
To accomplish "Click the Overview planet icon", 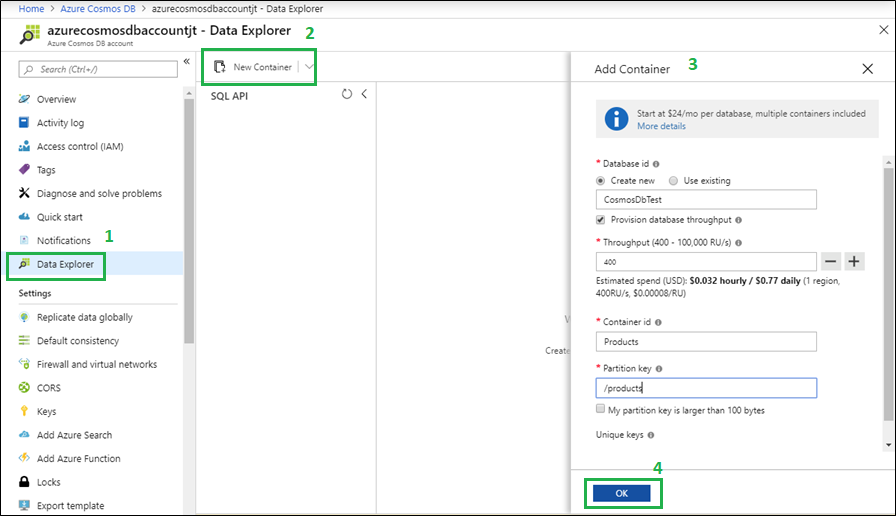I will point(24,99).
